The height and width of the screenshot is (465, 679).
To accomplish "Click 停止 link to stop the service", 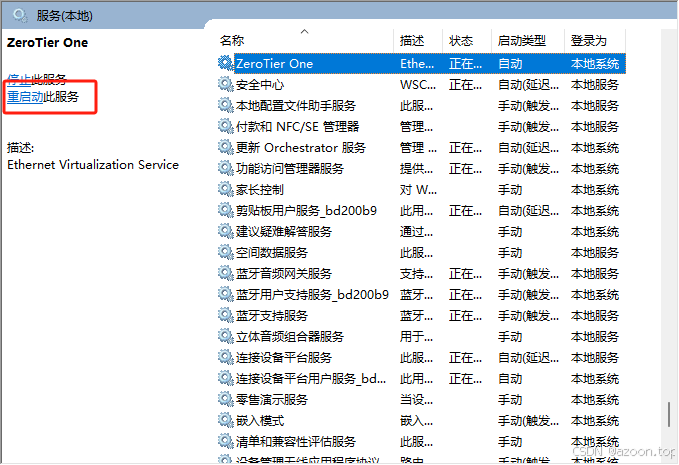I will (19, 79).
